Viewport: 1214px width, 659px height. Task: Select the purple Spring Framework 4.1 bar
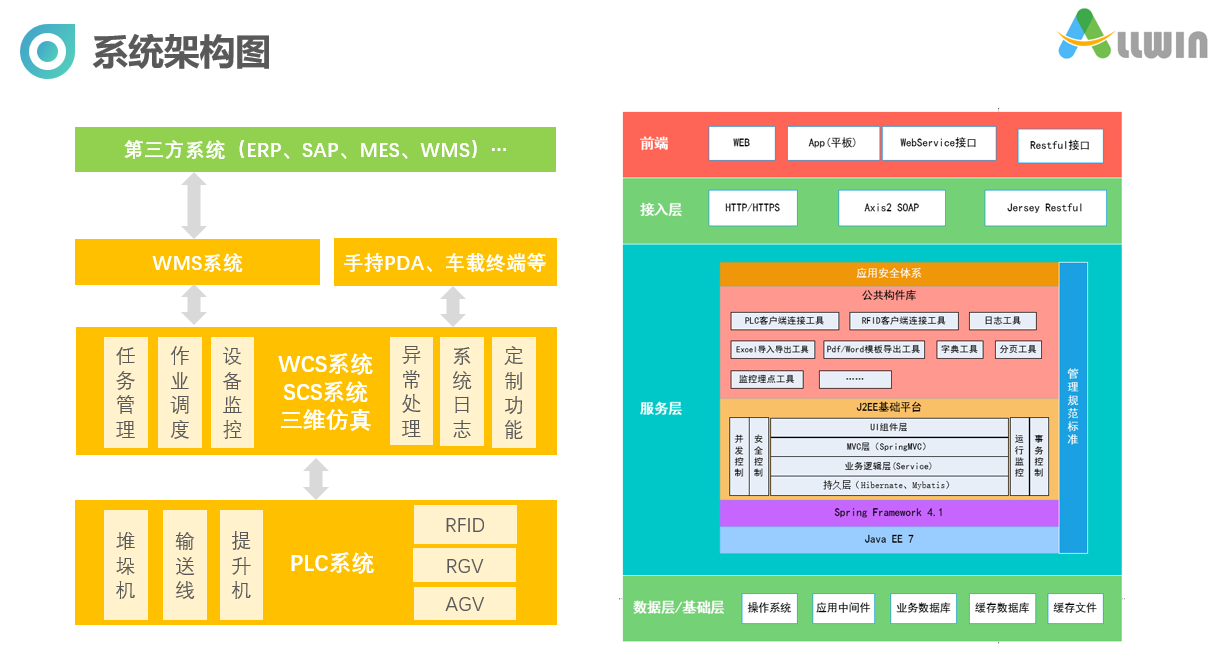point(889,513)
